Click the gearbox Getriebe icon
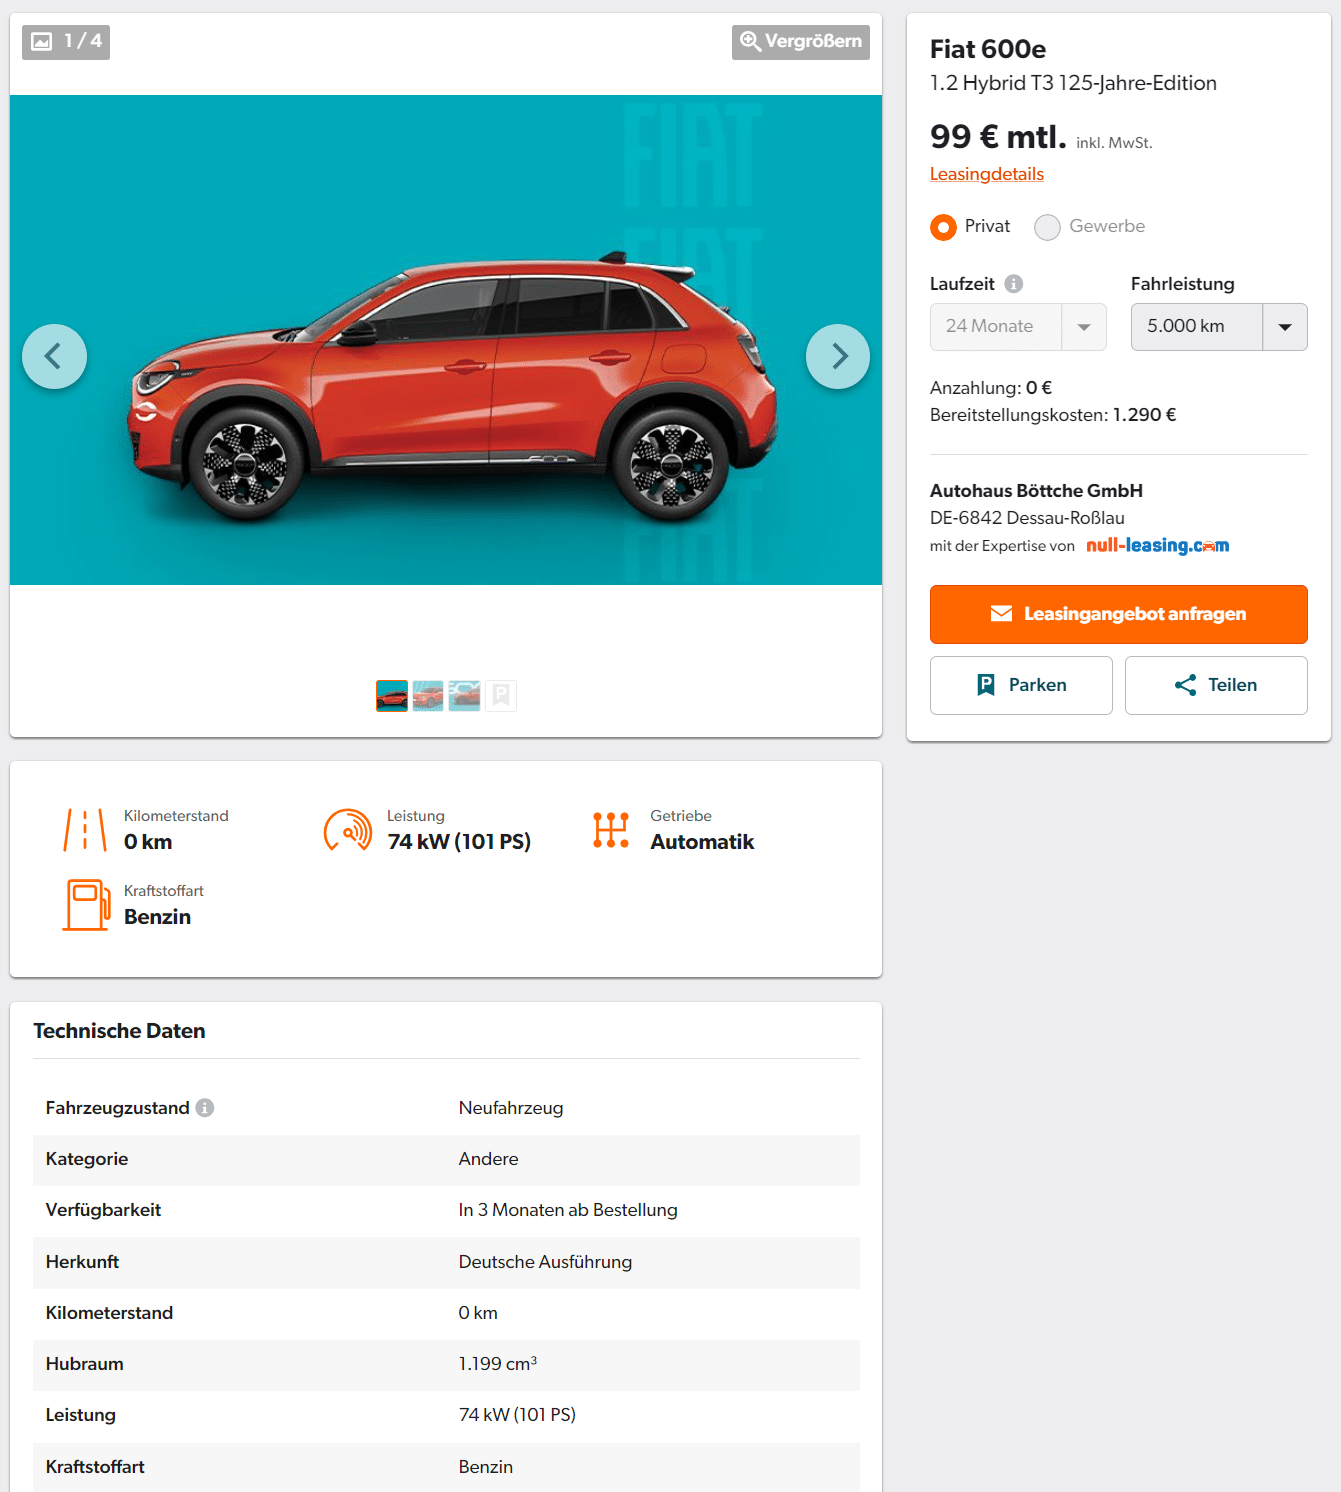This screenshot has width=1341, height=1492. pos(610,830)
